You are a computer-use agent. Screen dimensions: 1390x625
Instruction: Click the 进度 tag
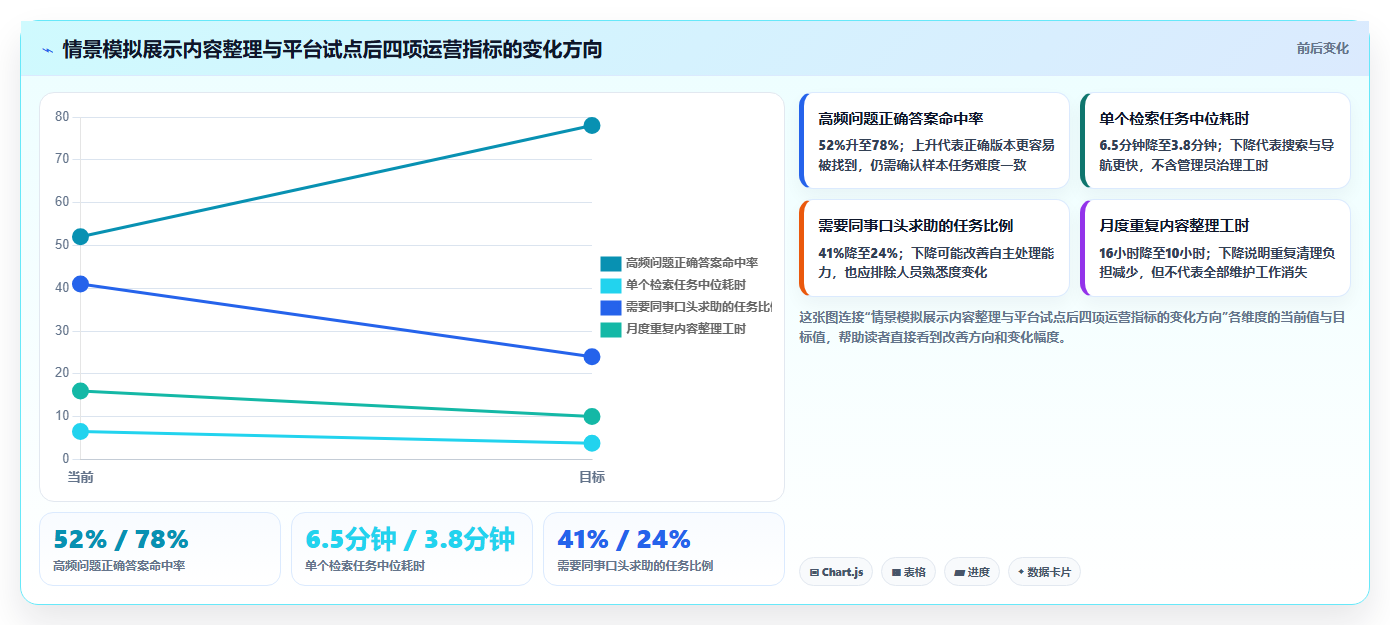click(x=971, y=572)
